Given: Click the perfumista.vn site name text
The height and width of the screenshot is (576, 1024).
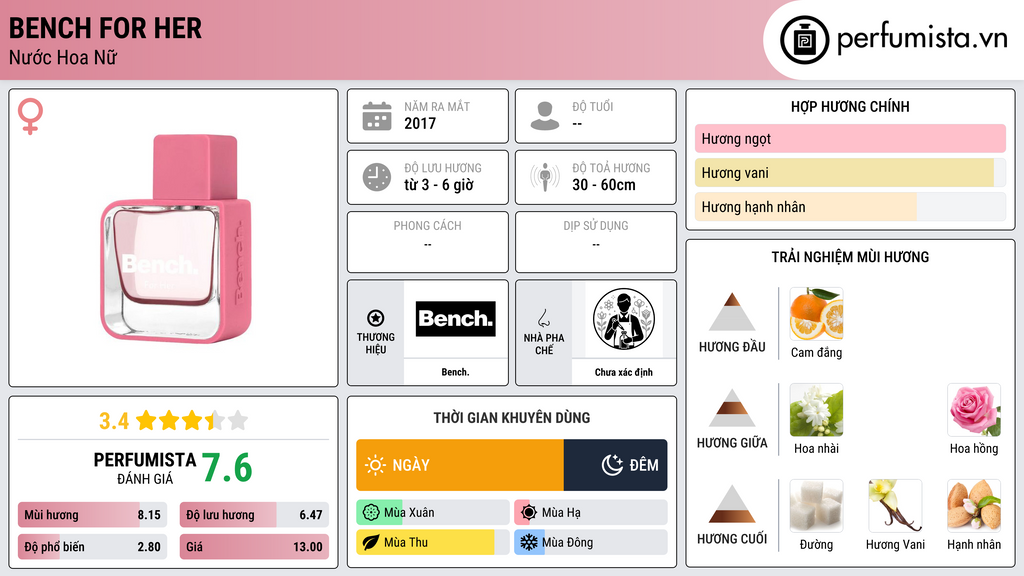Looking at the screenshot, I should click(x=922, y=39).
